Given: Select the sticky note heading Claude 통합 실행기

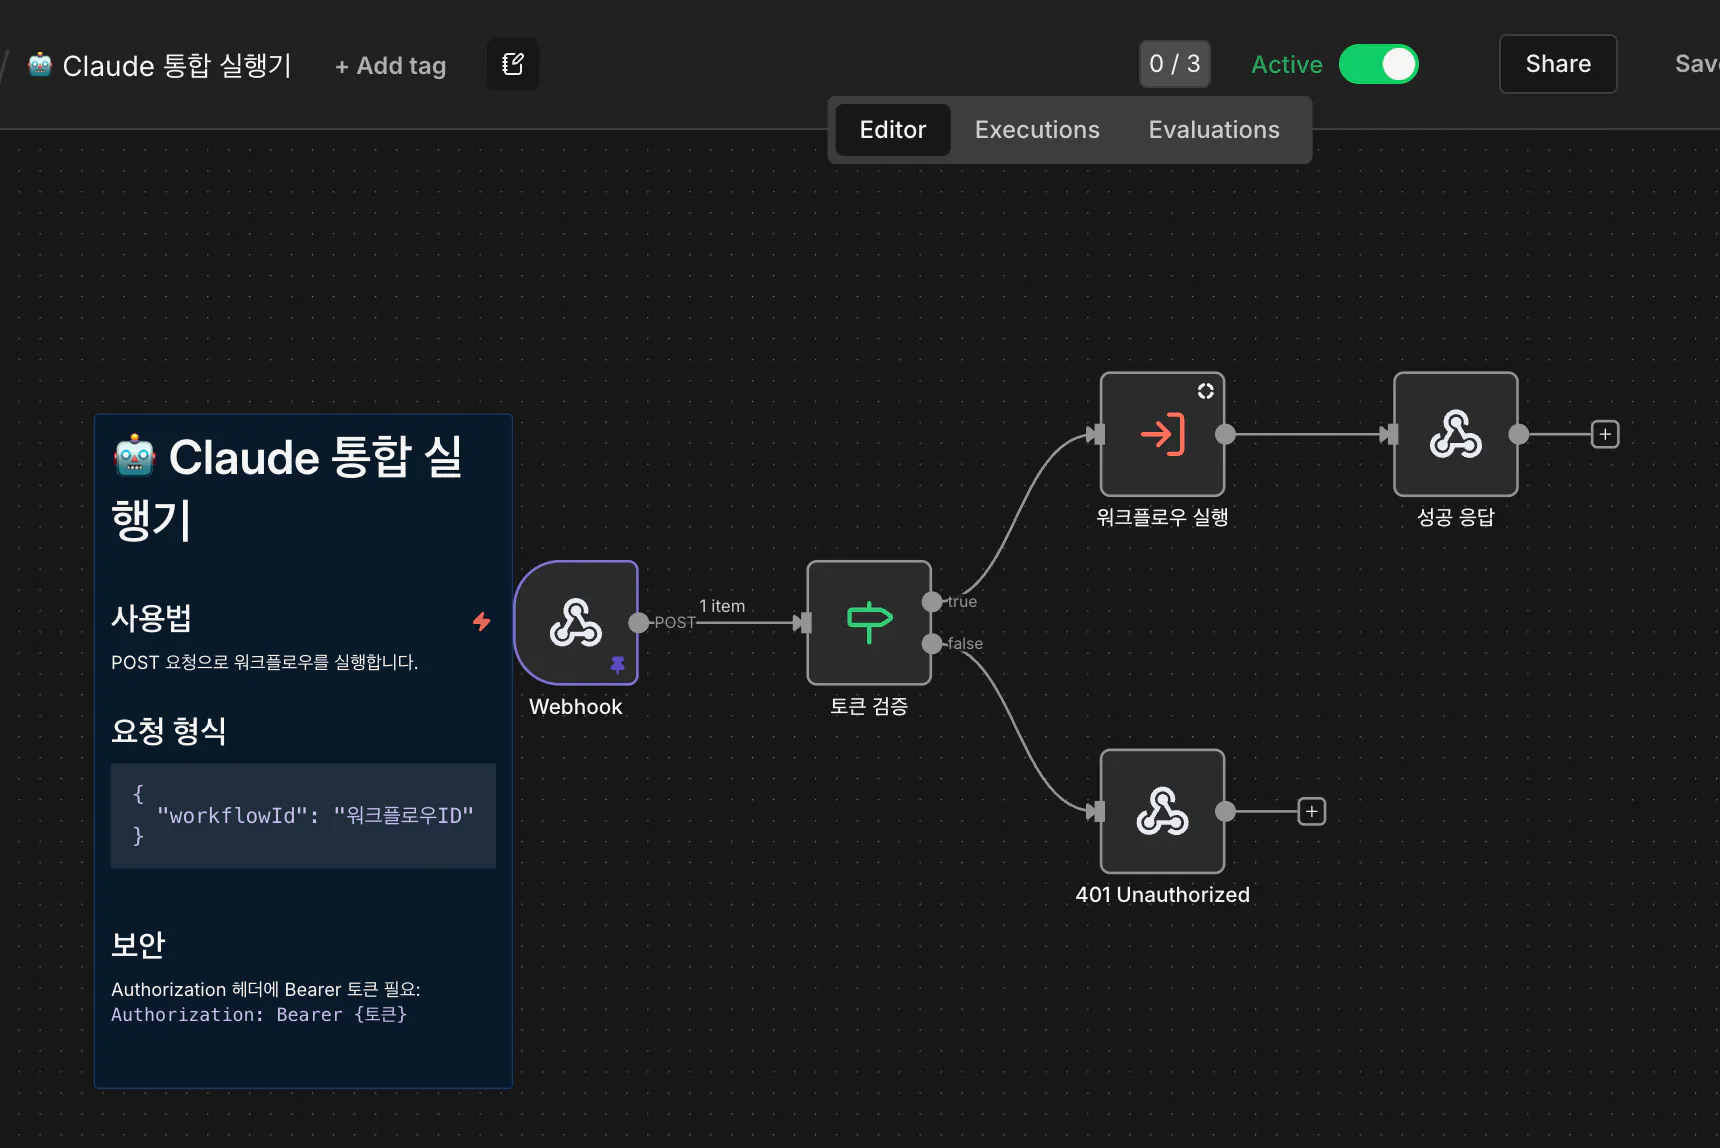Looking at the screenshot, I should click(x=287, y=488).
